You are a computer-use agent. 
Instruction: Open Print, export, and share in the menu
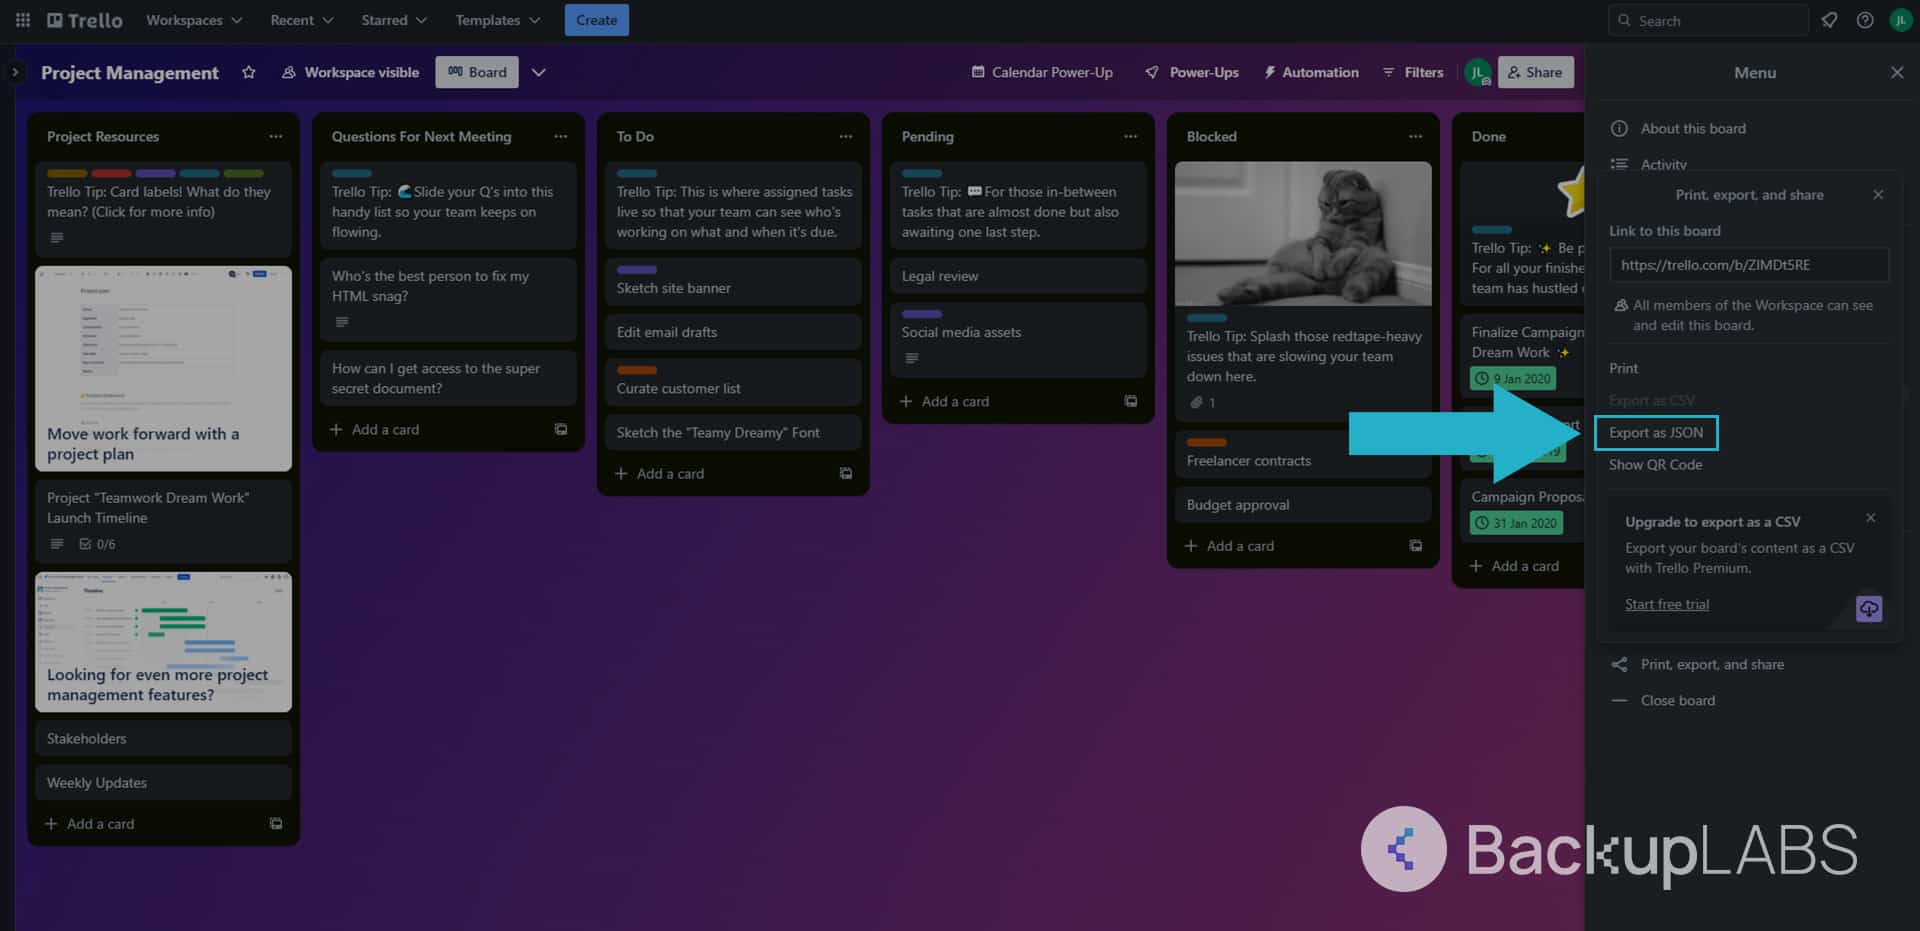point(1712,664)
